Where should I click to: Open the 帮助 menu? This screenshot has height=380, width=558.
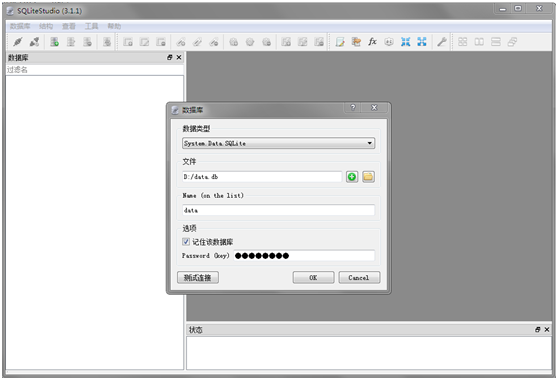click(x=114, y=26)
